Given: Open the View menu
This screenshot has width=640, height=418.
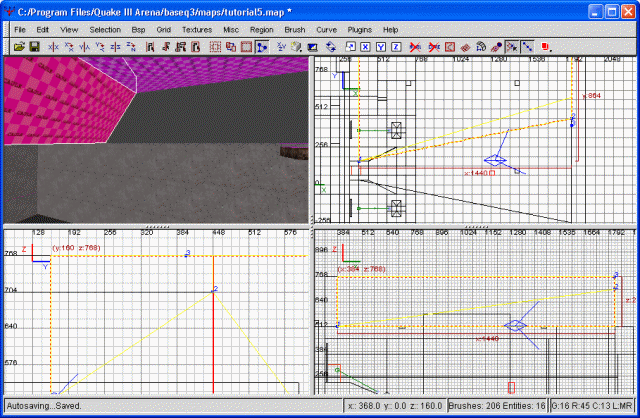Looking at the screenshot, I should pos(69,30).
